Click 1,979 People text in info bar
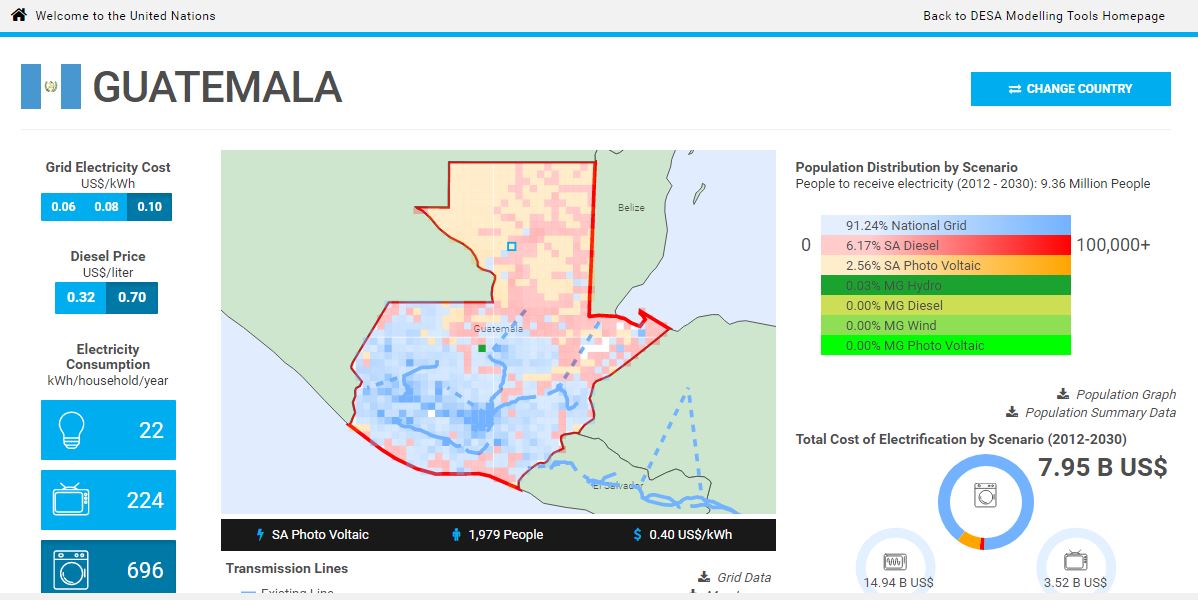1198x600 pixels. tap(506, 535)
